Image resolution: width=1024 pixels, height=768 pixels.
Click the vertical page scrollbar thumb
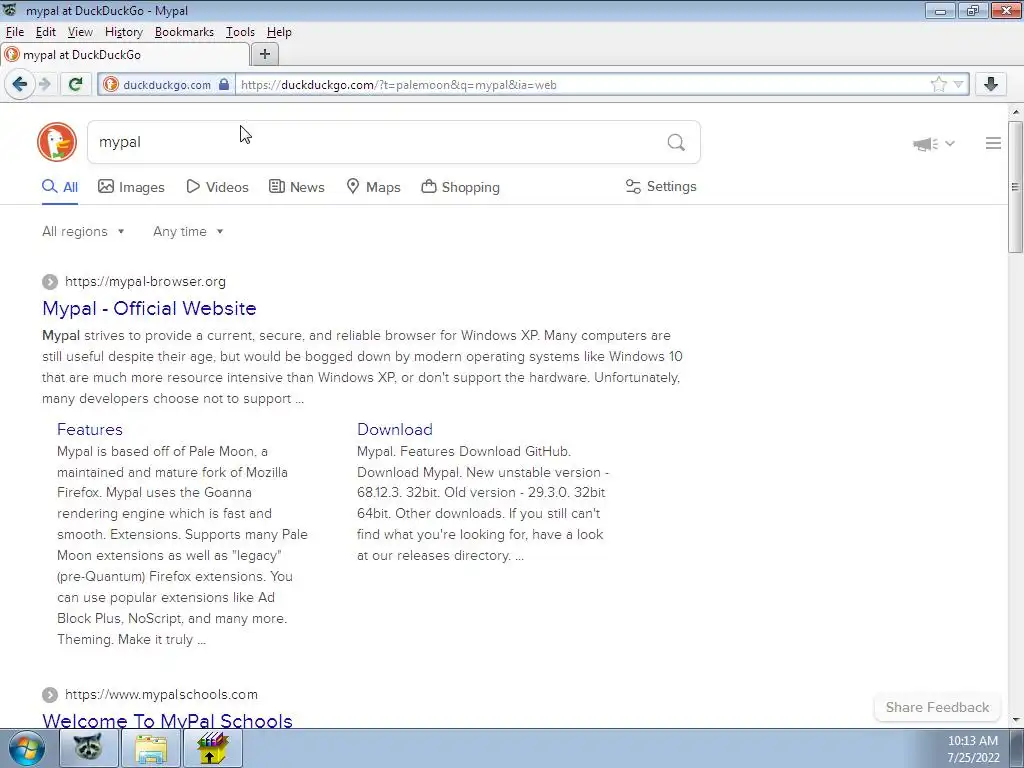point(1015,187)
